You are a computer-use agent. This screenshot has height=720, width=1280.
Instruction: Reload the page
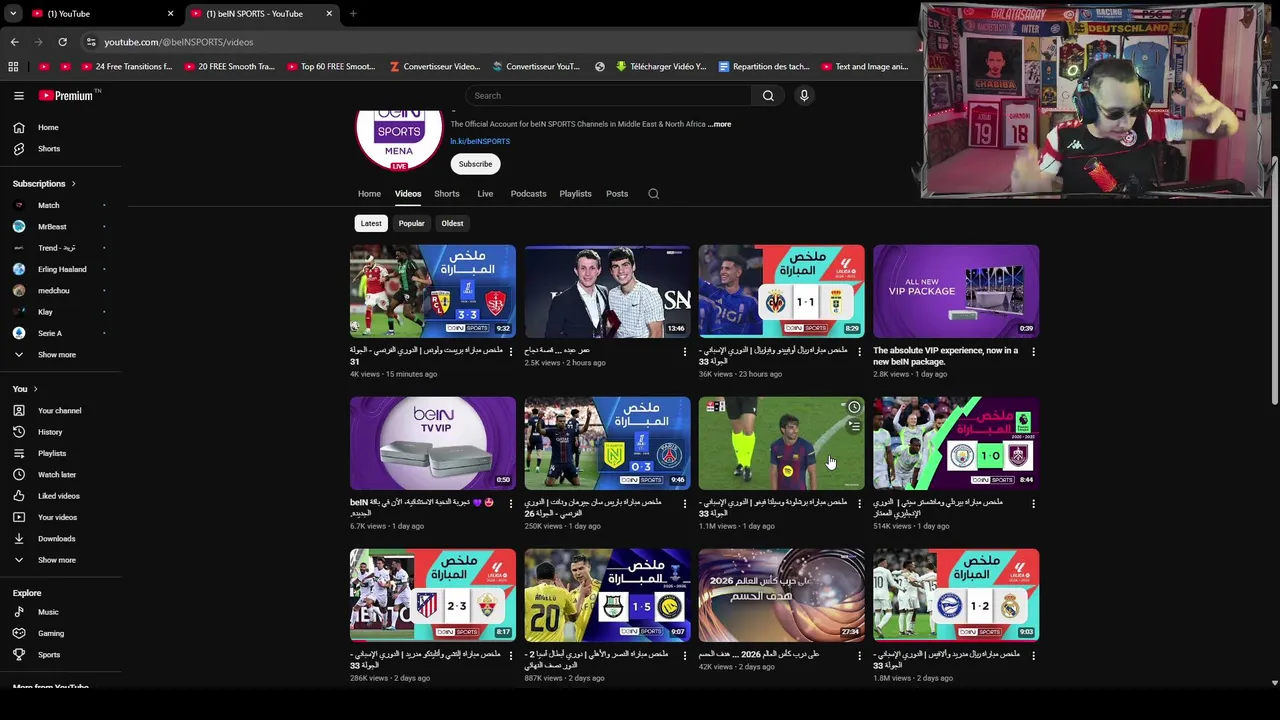(62, 42)
